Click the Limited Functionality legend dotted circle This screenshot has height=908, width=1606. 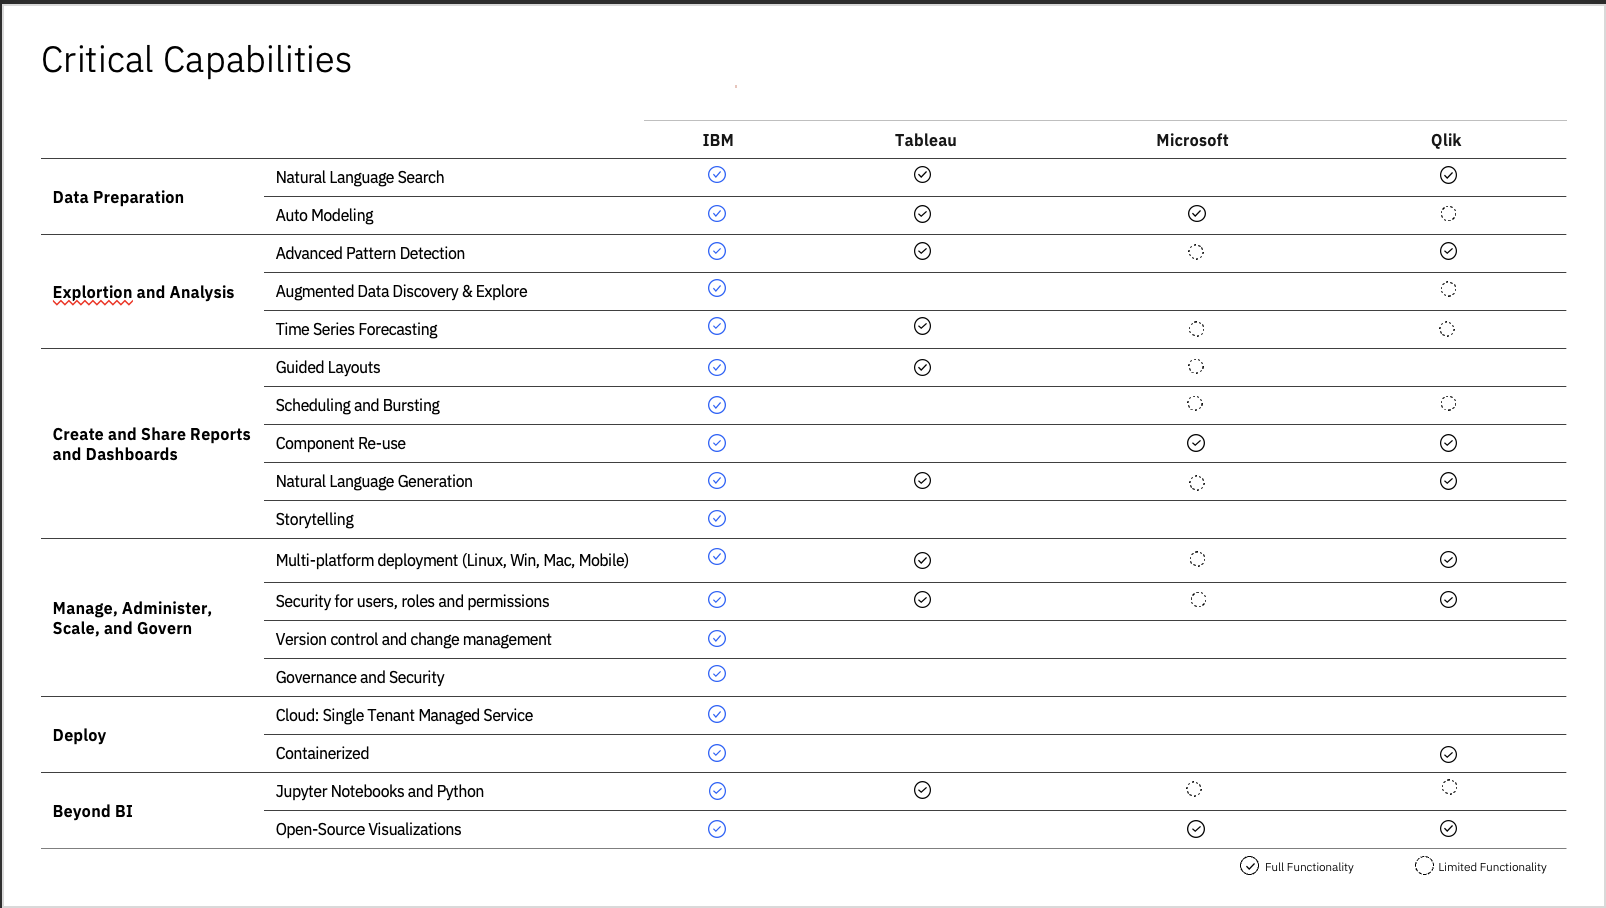(x=1424, y=866)
